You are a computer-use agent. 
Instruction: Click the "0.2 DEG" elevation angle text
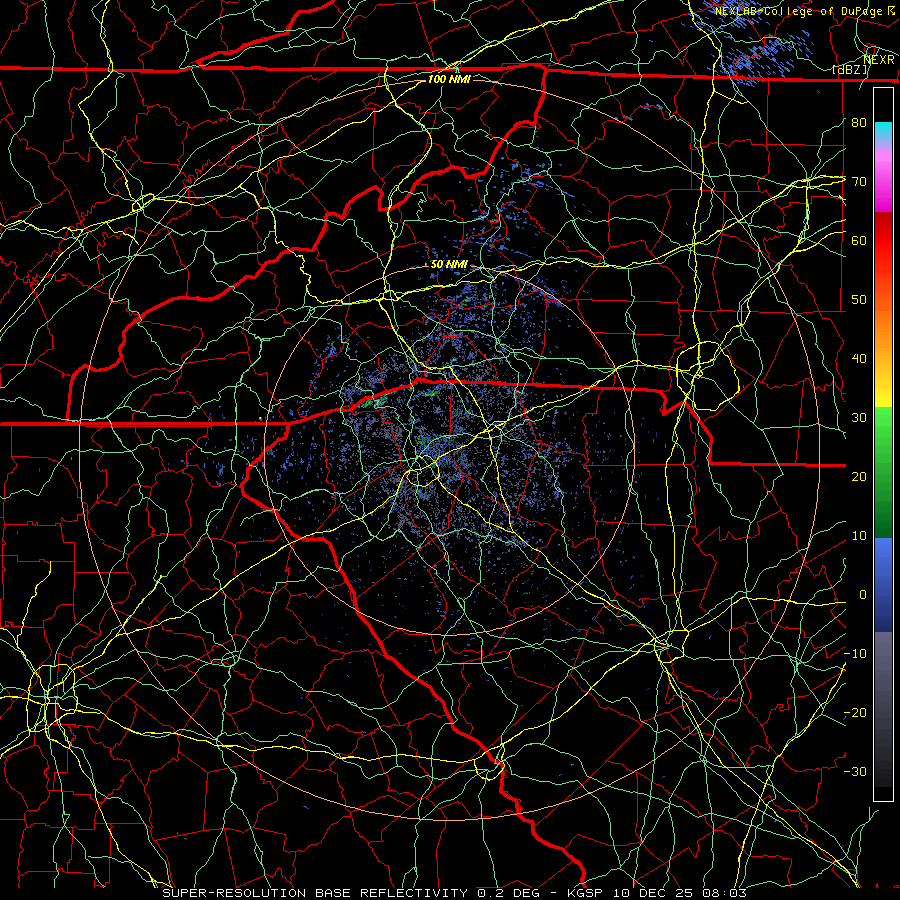[x=509, y=893]
